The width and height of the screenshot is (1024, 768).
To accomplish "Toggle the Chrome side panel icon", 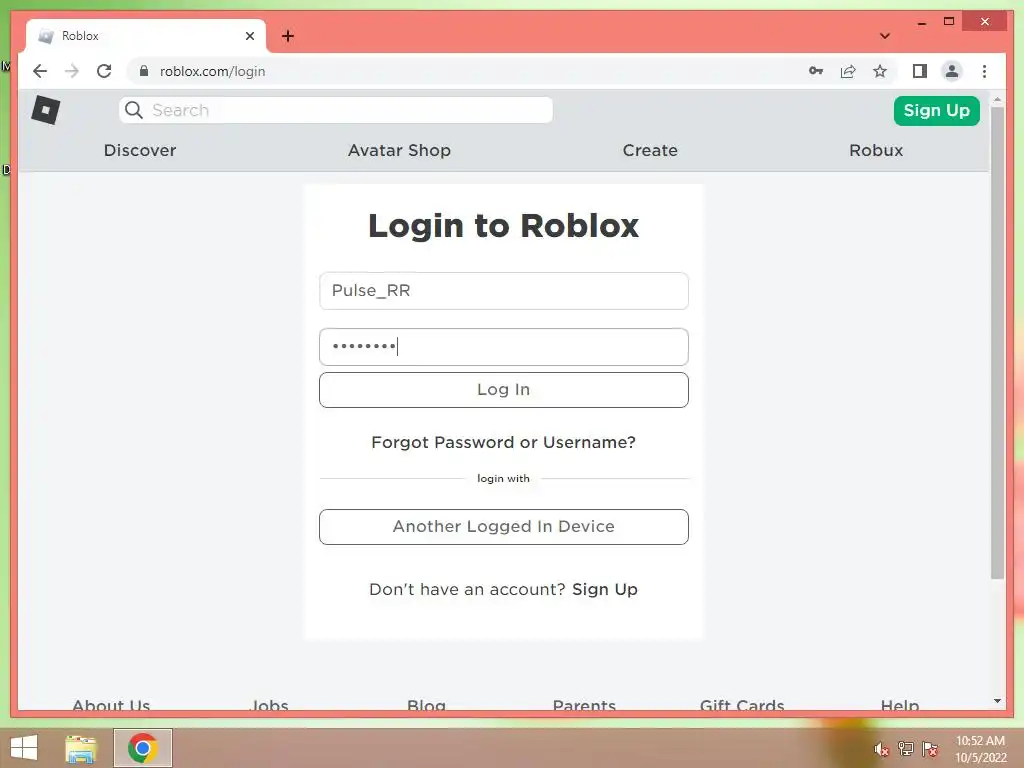I will (920, 71).
